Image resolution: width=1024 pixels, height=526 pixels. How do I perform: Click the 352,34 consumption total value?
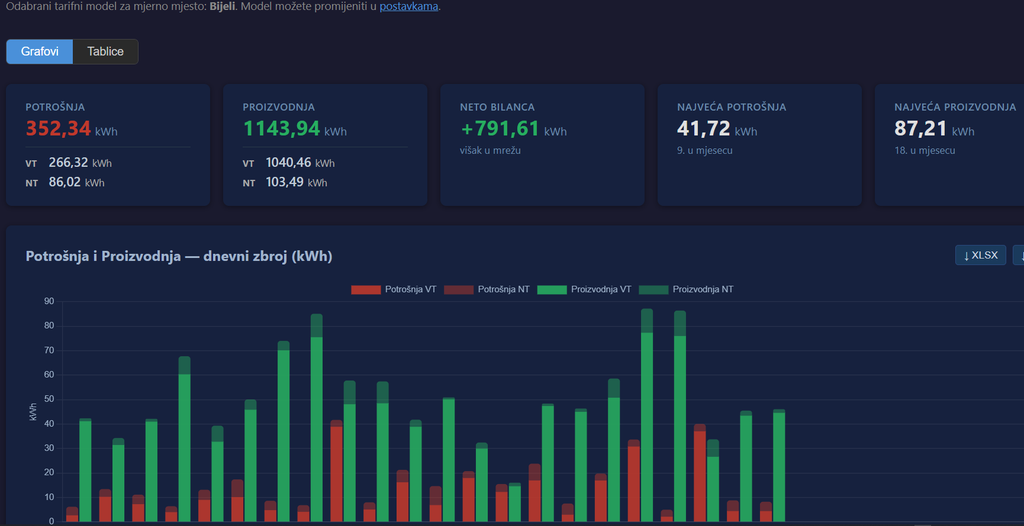(58, 129)
